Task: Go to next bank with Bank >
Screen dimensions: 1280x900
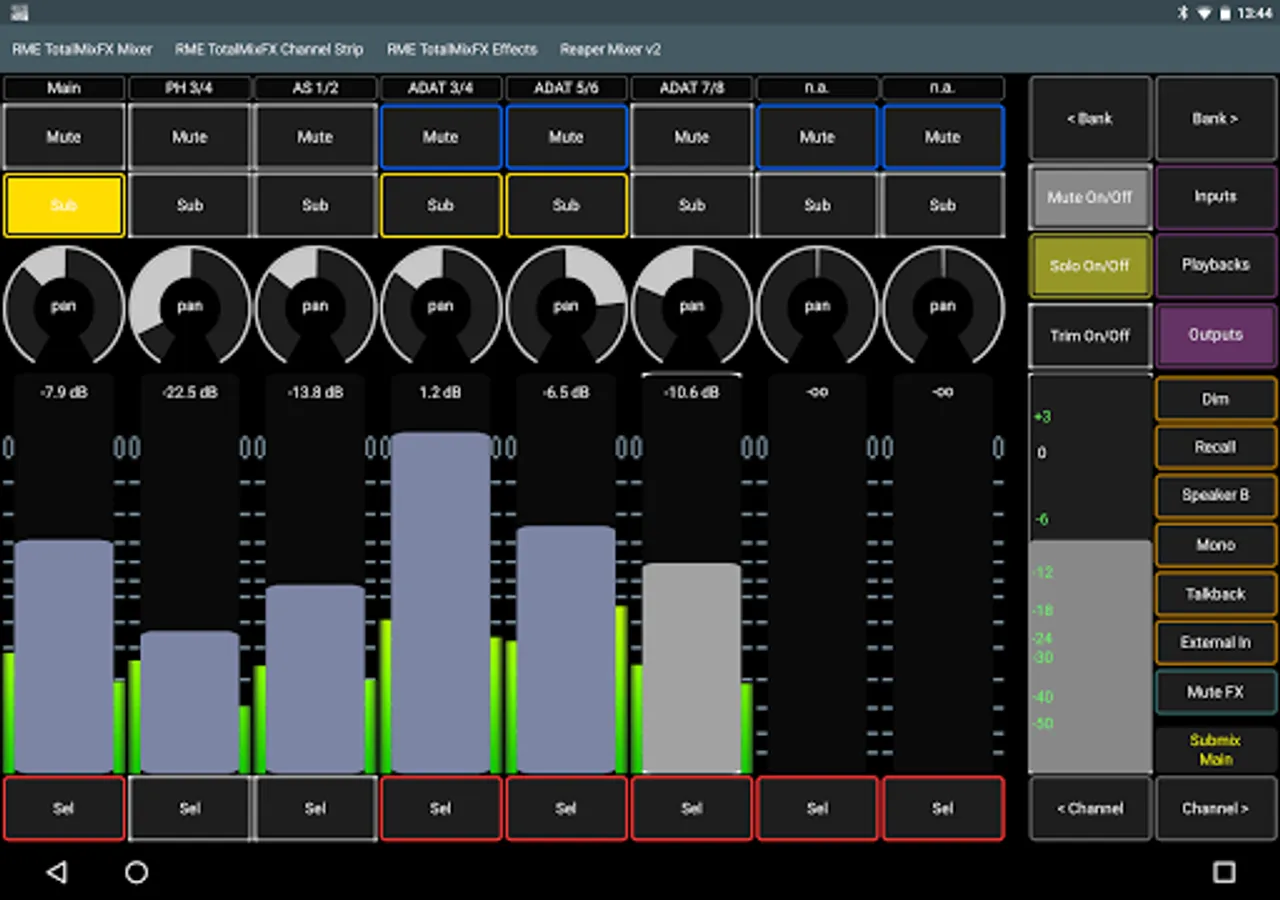Action: 1215,118
